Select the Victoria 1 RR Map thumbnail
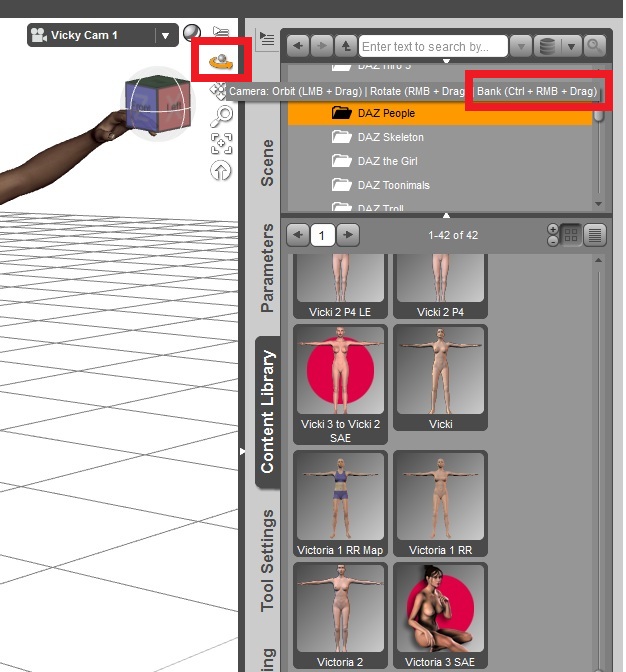The image size is (626, 672). [340, 504]
